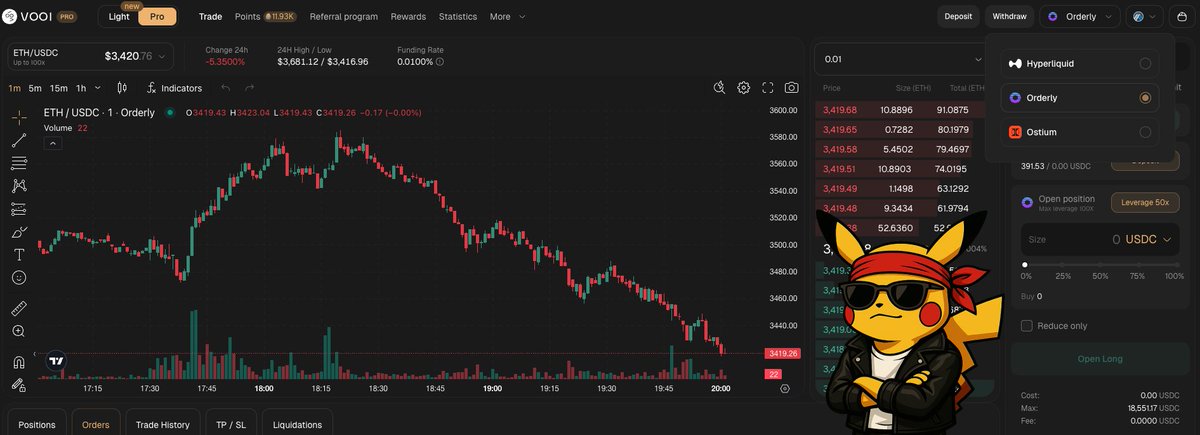Open chart settings gear
1200x435 pixels.
[x=744, y=88]
